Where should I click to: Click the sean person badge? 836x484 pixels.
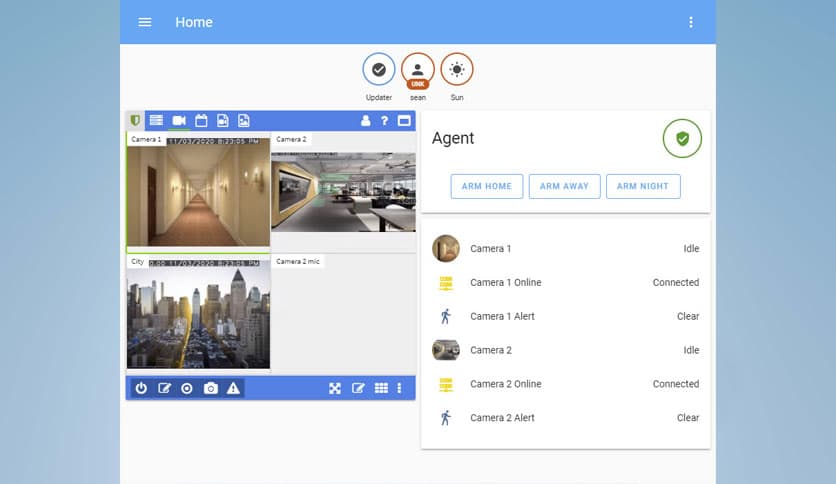point(418,70)
